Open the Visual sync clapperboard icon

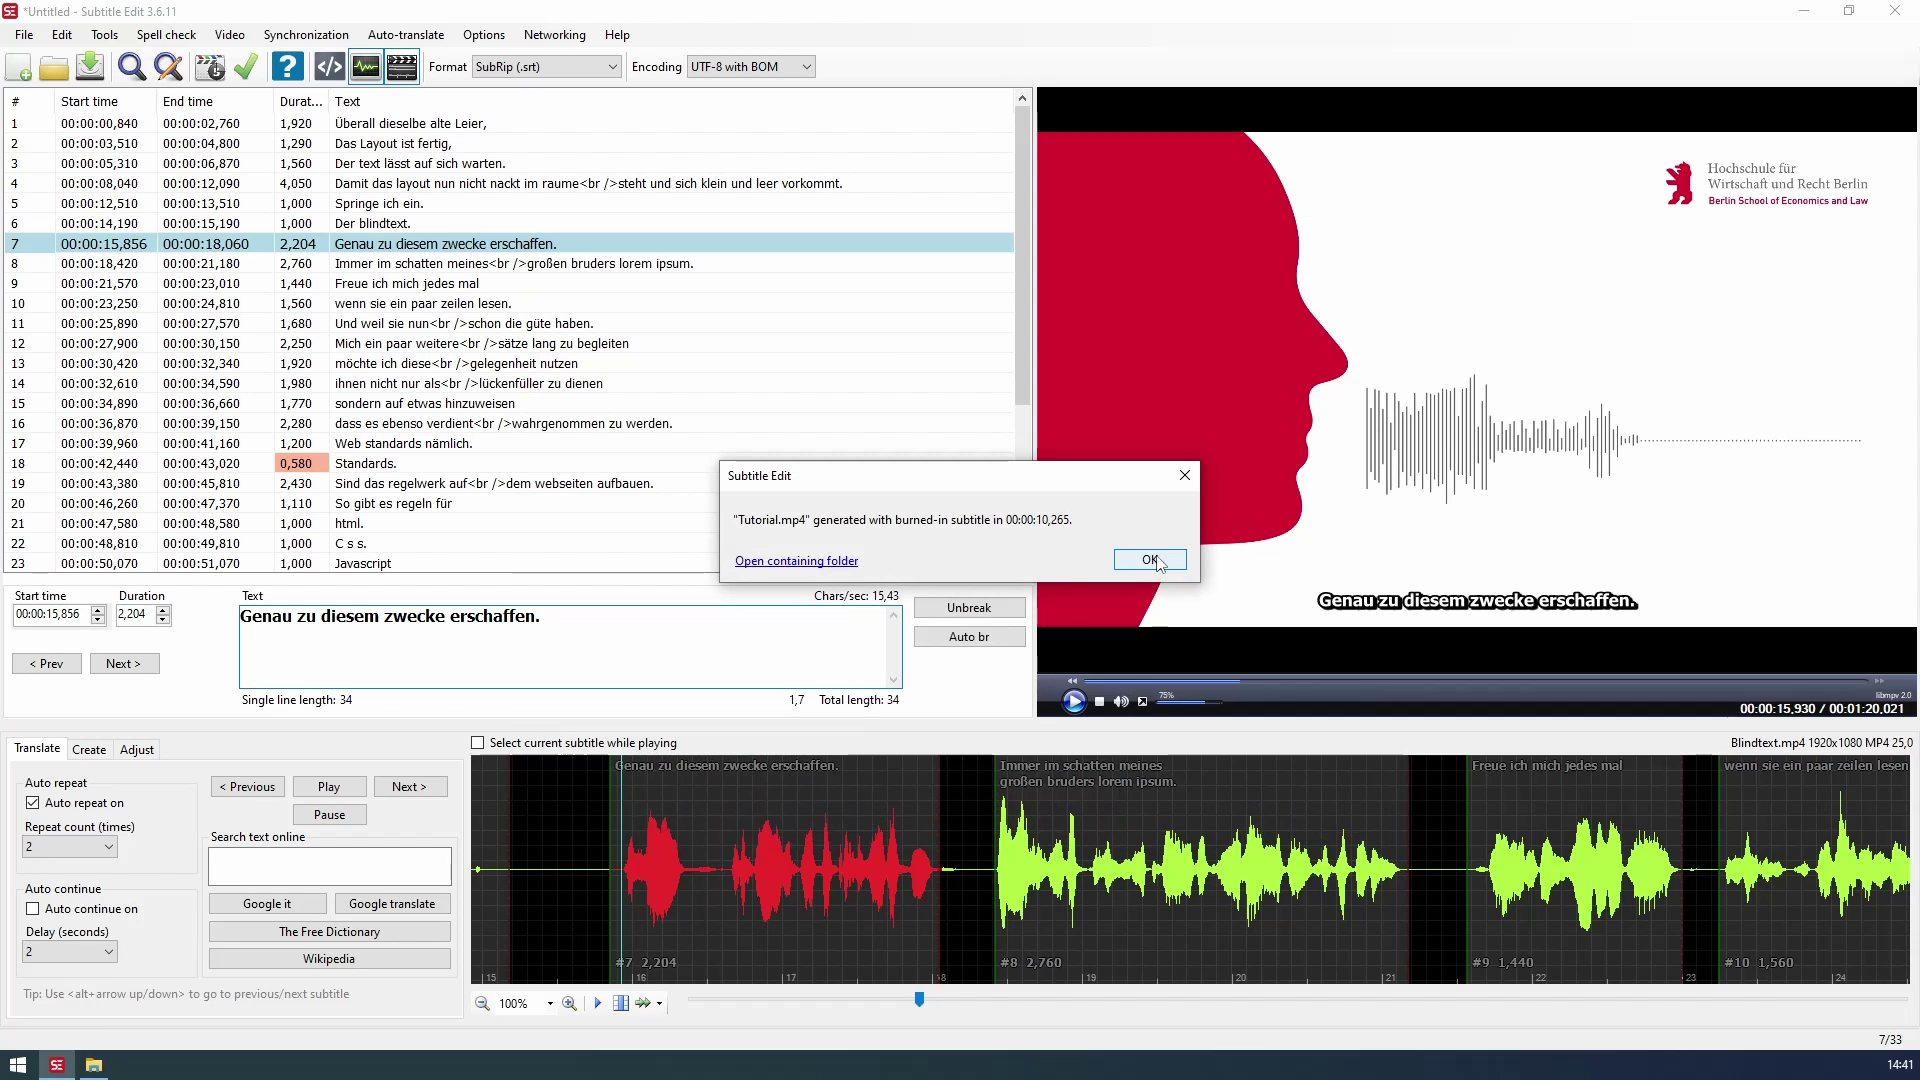tap(210, 67)
